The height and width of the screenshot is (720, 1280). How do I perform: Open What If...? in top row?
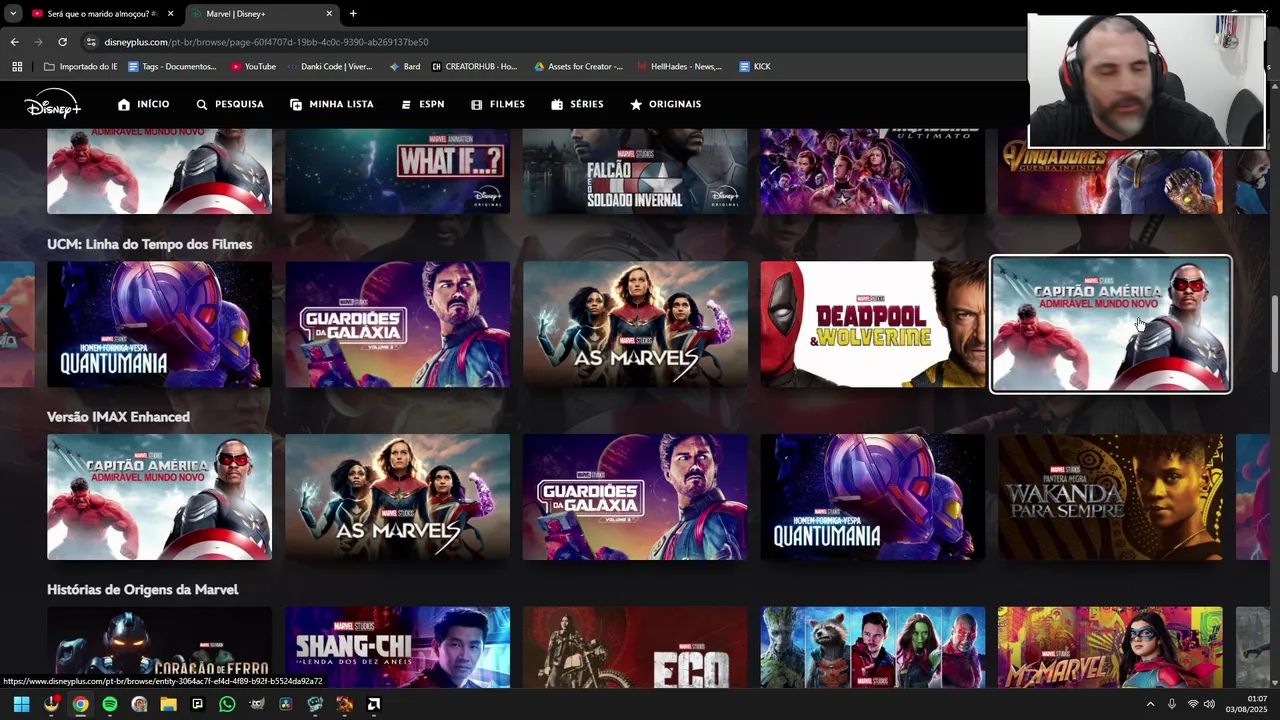click(x=398, y=170)
